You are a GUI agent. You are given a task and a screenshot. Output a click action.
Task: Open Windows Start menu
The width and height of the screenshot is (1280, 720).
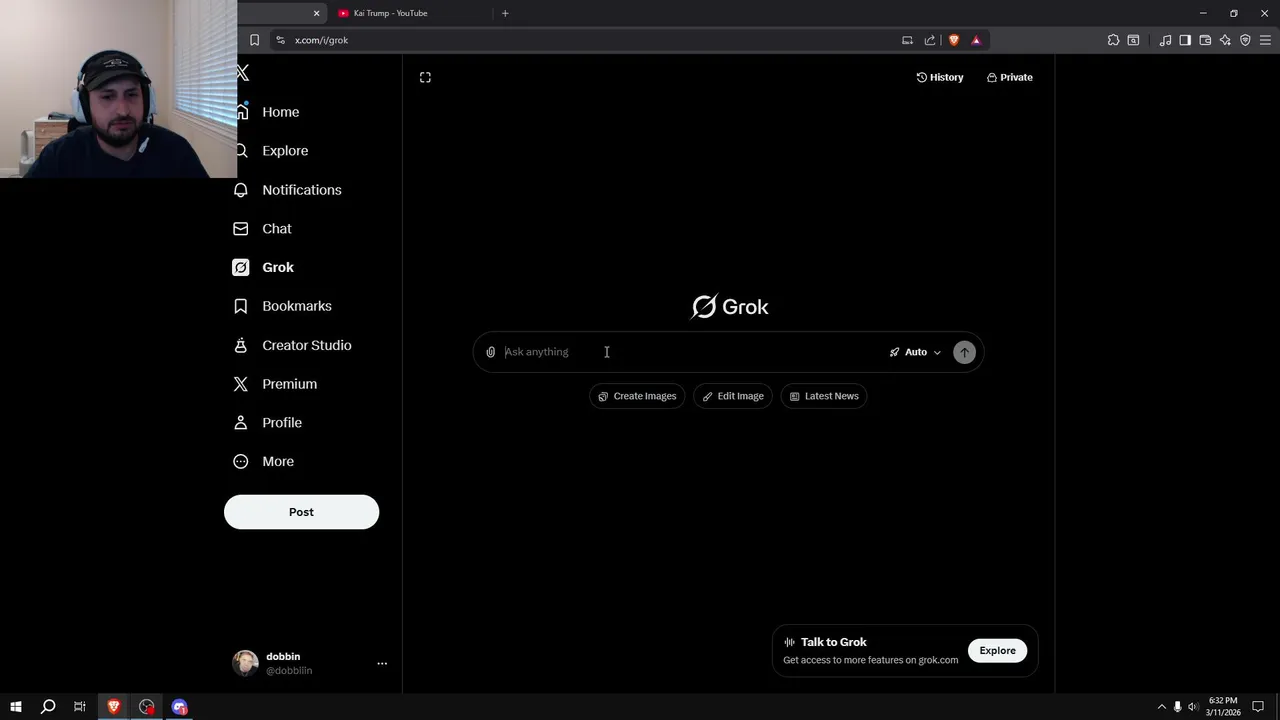point(15,707)
